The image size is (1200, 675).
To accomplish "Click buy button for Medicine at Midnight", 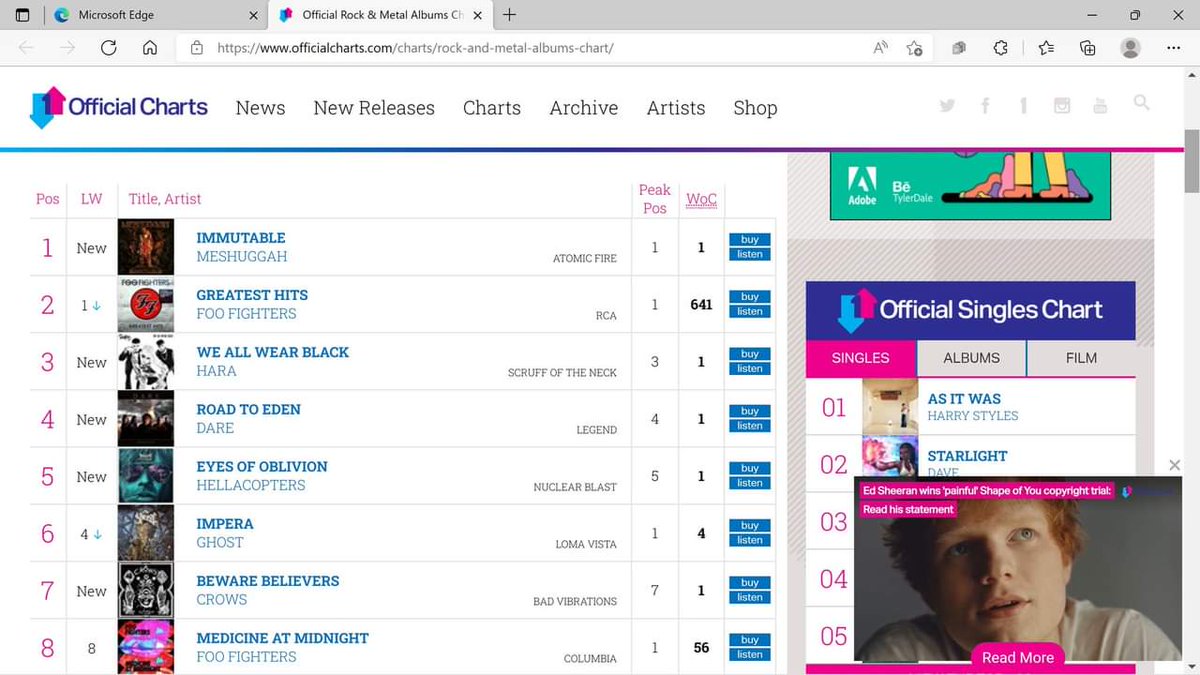I will [x=750, y=640].
